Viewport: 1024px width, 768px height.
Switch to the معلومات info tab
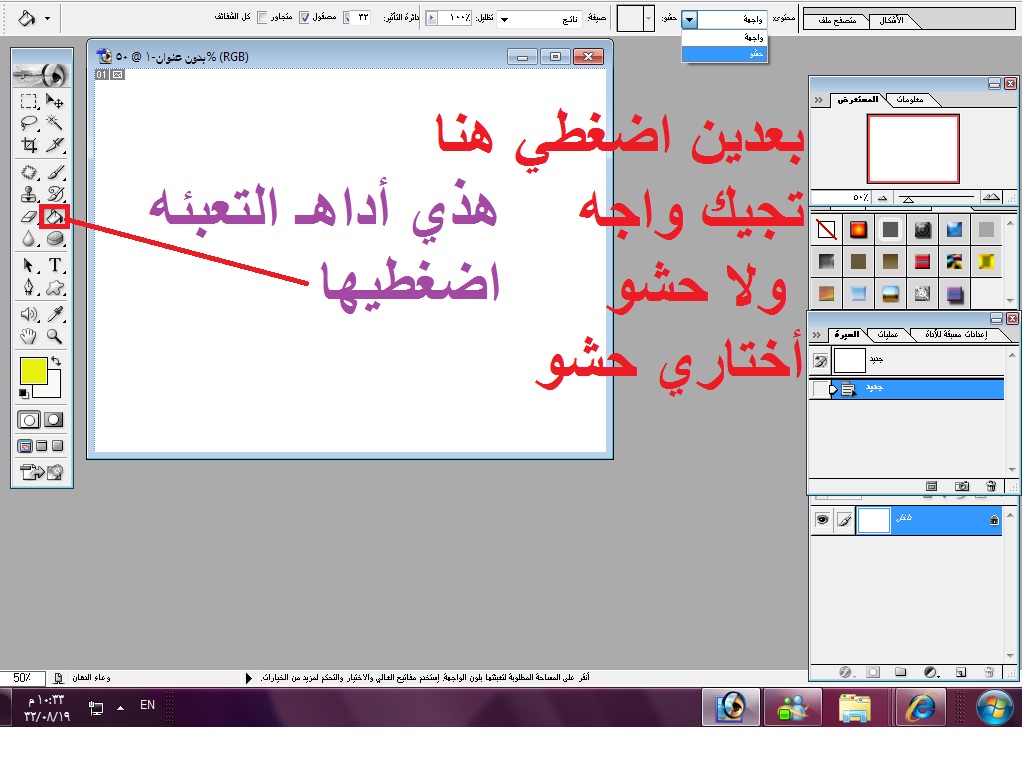pyautogui.click(x=911, y=99)
